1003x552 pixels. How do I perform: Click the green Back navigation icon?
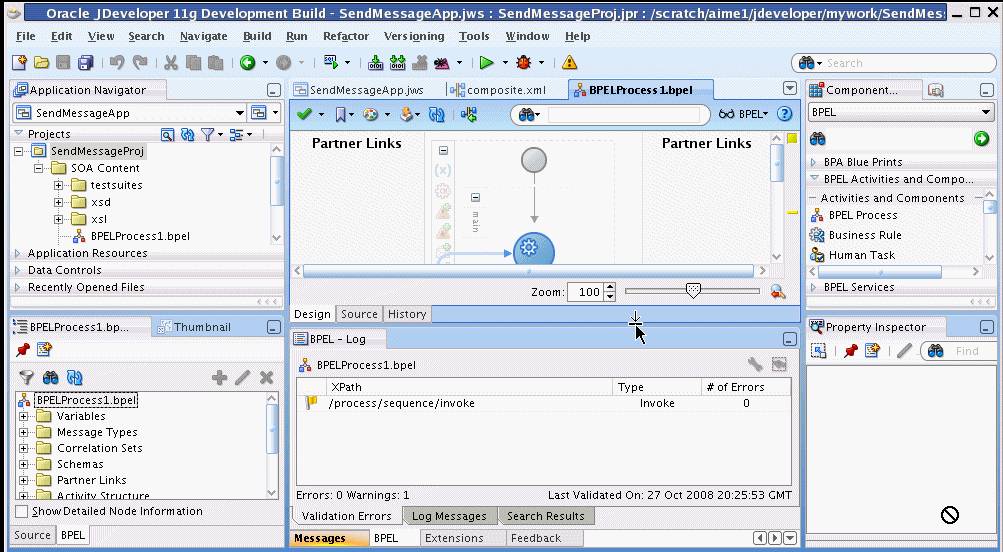coord(248,63)
